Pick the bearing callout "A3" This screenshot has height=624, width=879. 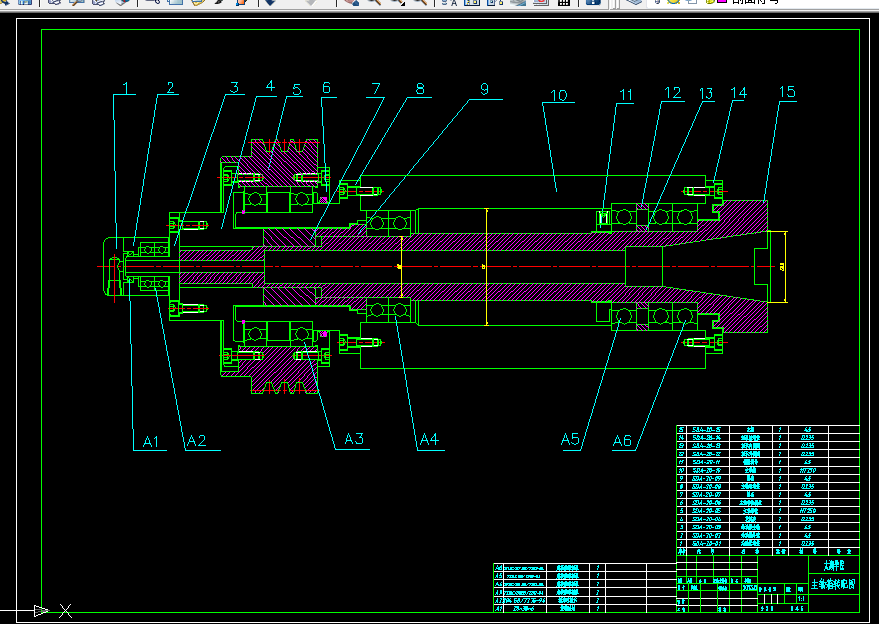354,438
